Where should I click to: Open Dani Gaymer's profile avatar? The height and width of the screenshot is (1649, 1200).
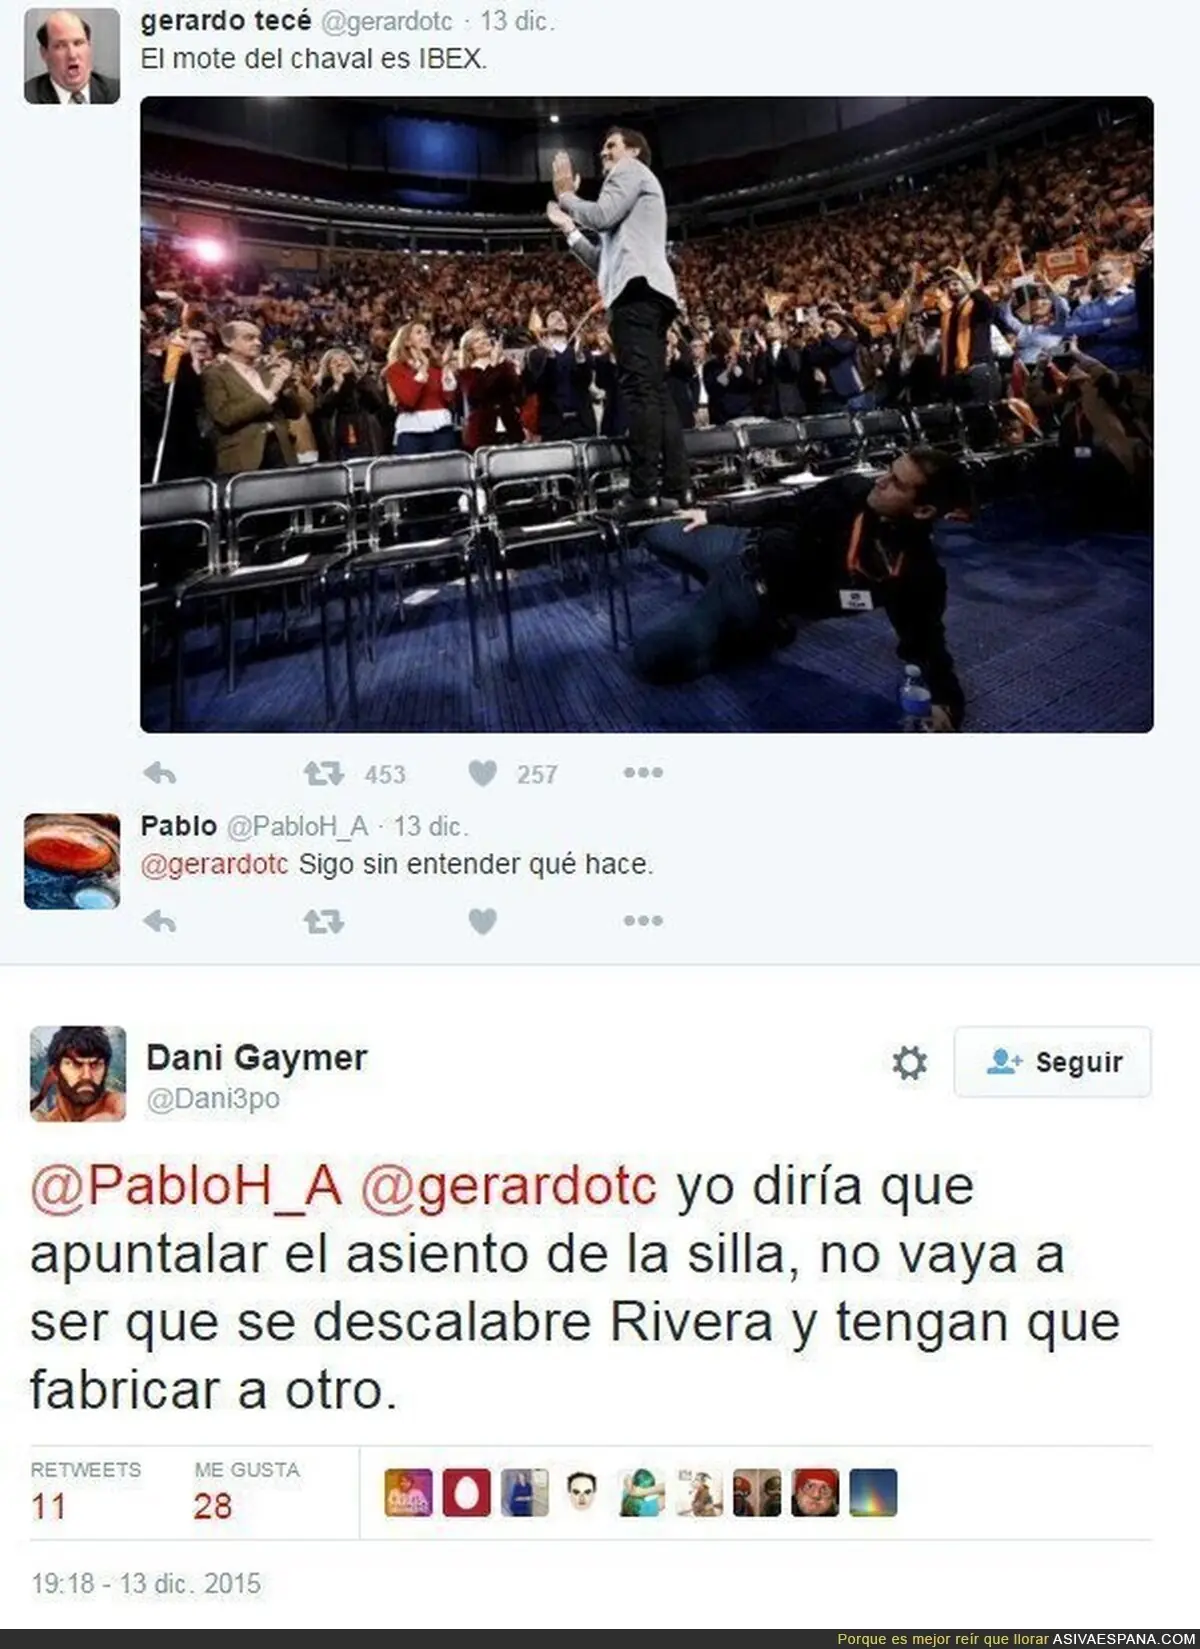pyautogui.click(x=78, y=1074)
